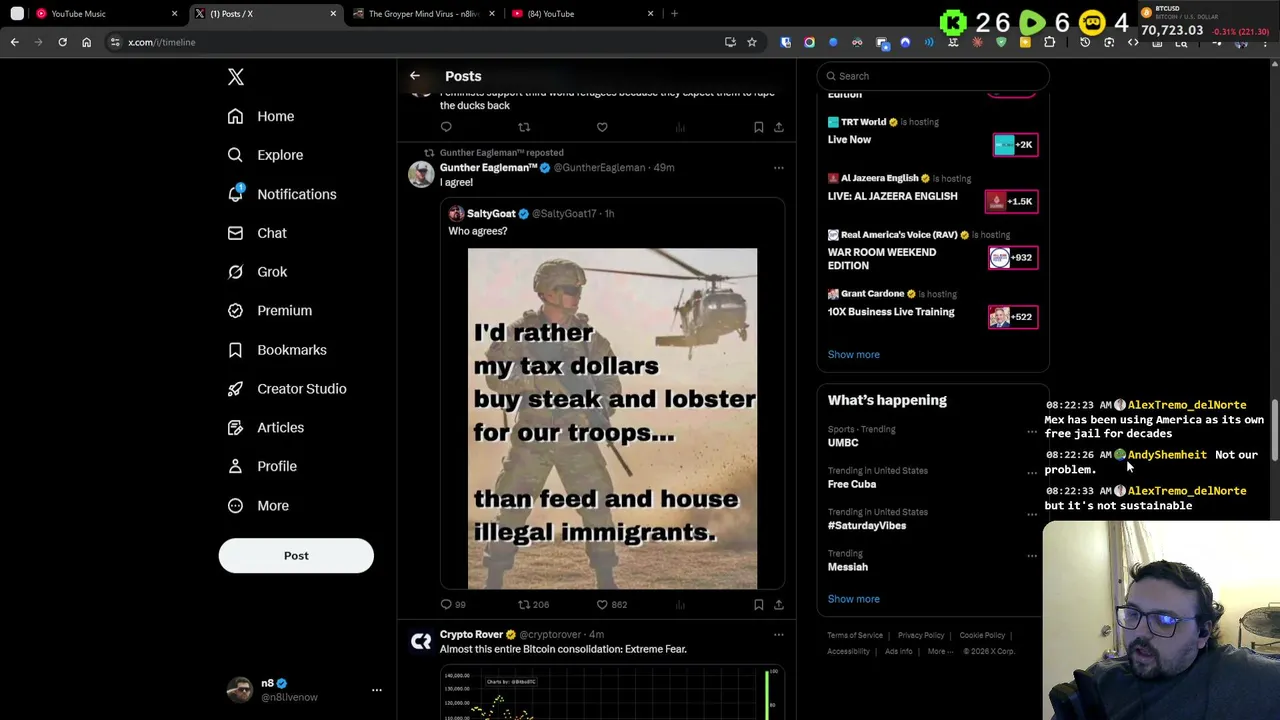Image resolution: width=1280 pixels, height=720 pixels.
Task: Open options dots for #SaturdayVibes trend
Action: point(1032,514)
